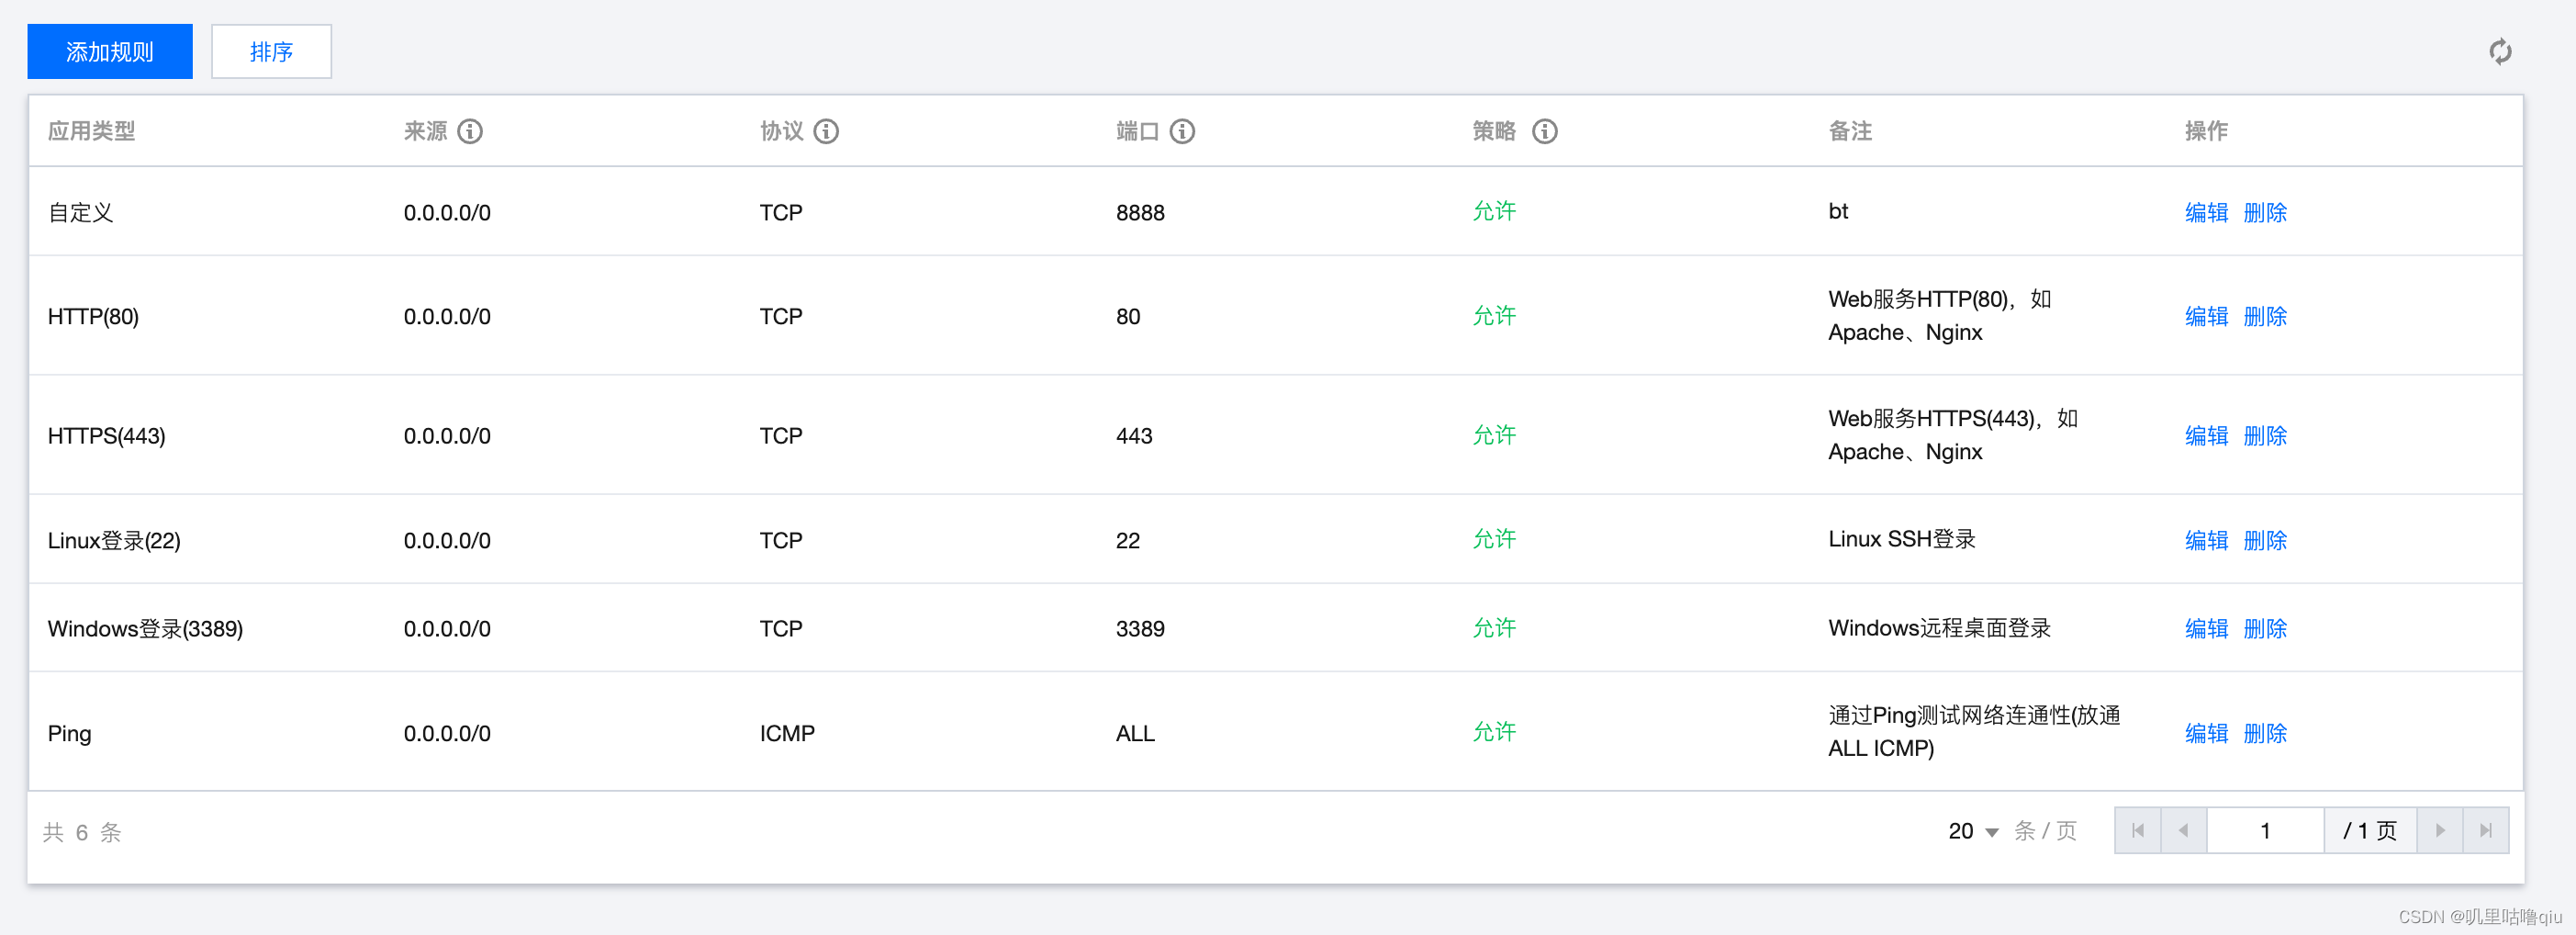
Task: Click the Windows远程桌面登录 remark
Action: coord(1939,627)
